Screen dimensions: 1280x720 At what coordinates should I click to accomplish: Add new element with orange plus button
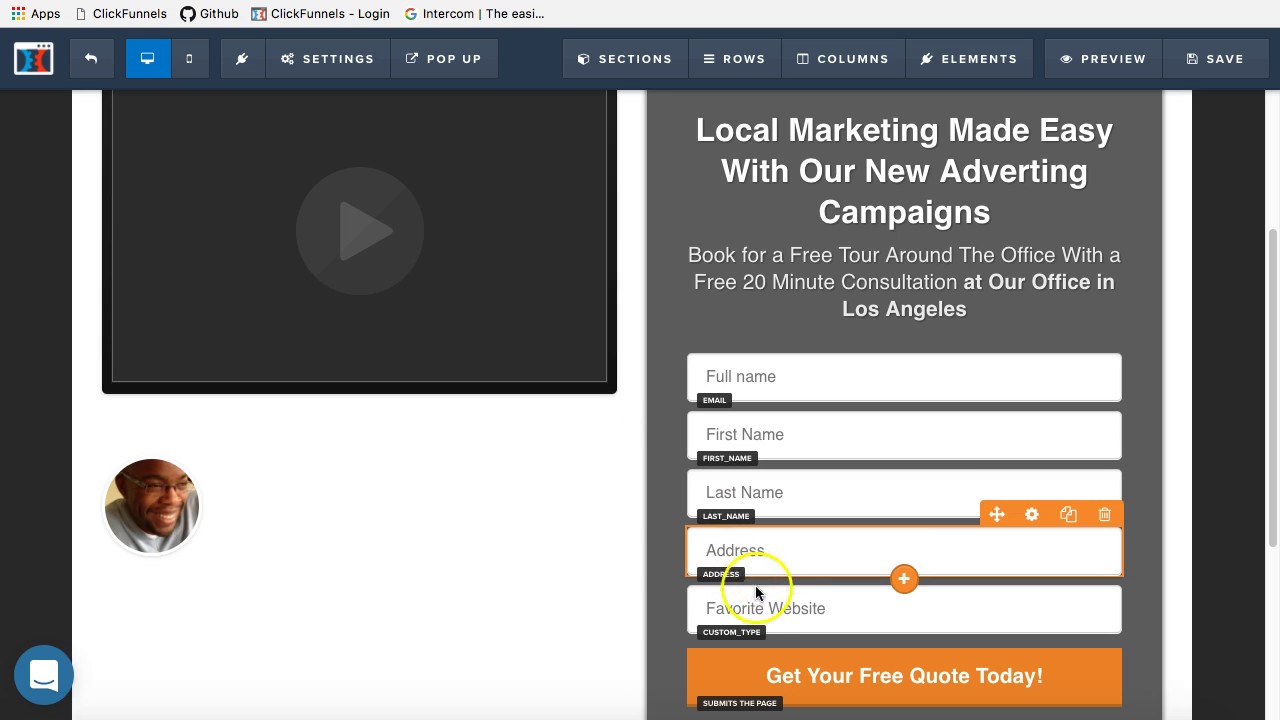[x=904, y=579]
